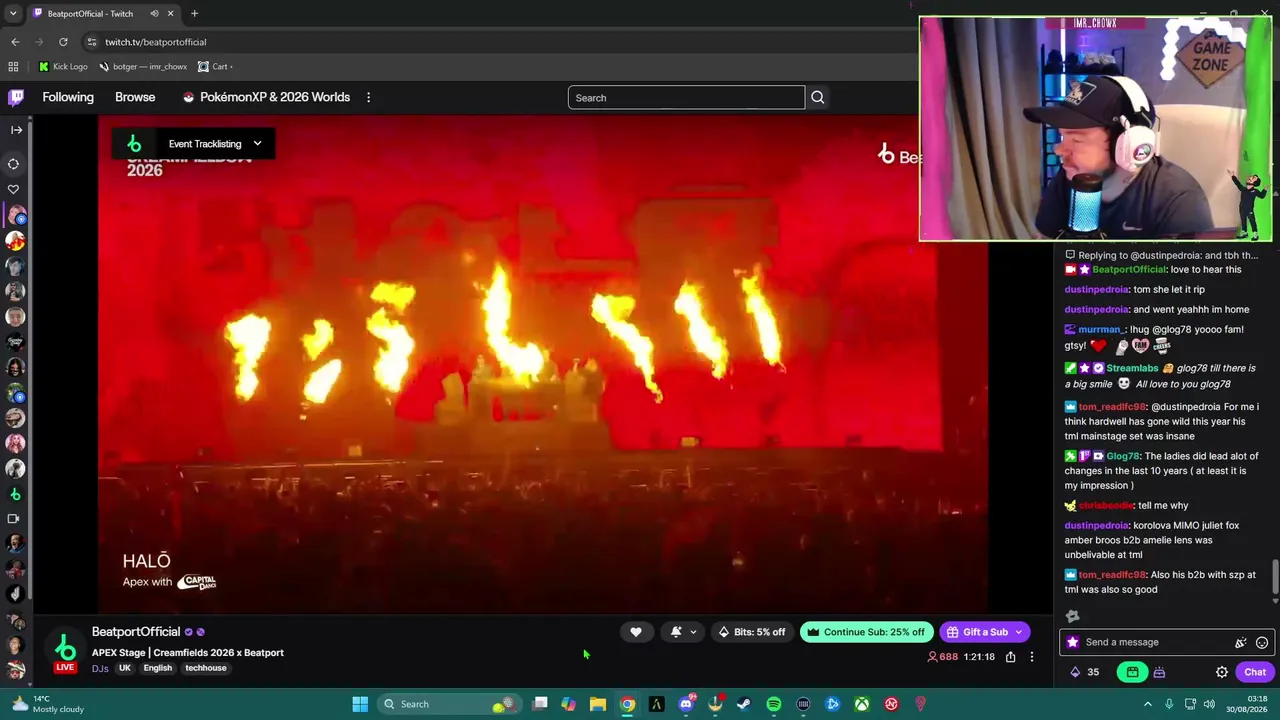Open the Chrome apps grid icon
Image resolution: width=1280 pixels, height=720 pixels.
(x=13, y=67)
